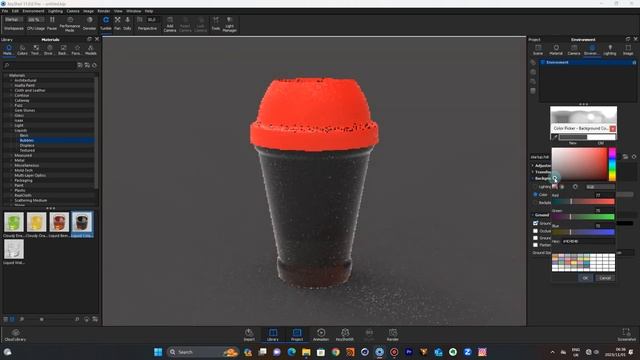Select the Color background radio option
The image size is (640, 360).
pos(535,195)
